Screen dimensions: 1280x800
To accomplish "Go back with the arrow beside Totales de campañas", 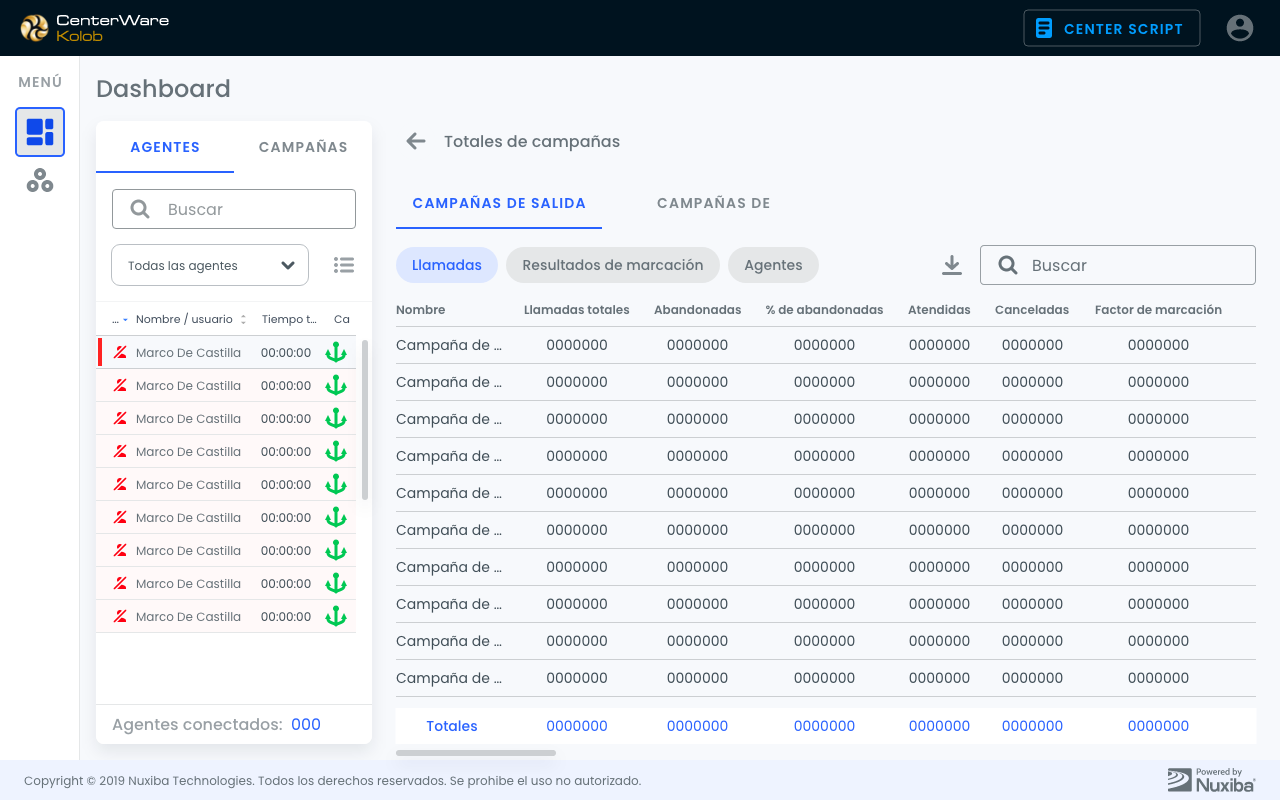I will click(416, 141).
